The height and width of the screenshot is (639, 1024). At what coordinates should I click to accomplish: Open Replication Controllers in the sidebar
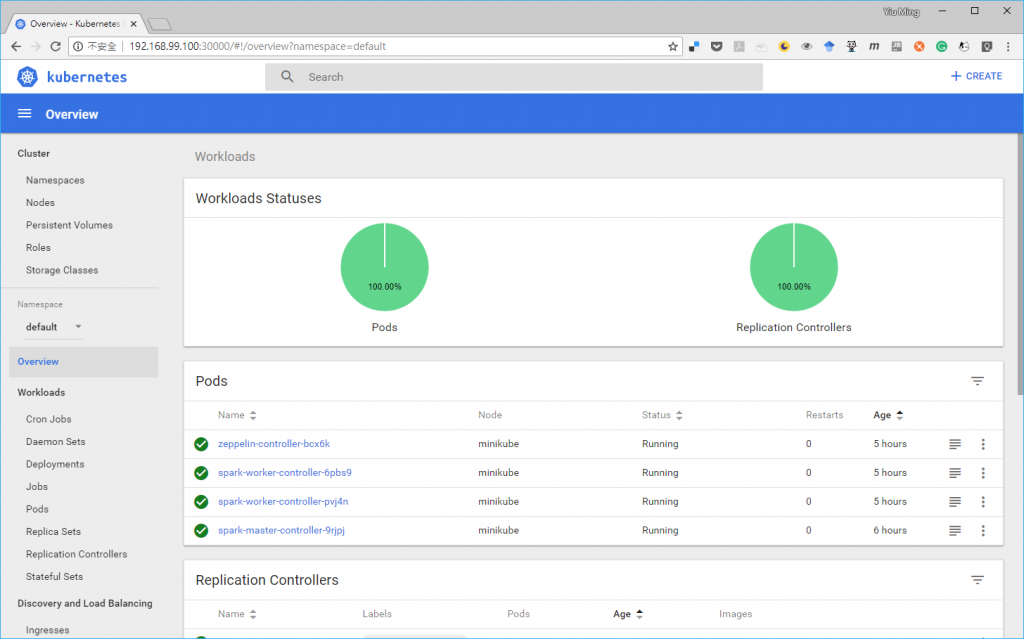(76, 554)
